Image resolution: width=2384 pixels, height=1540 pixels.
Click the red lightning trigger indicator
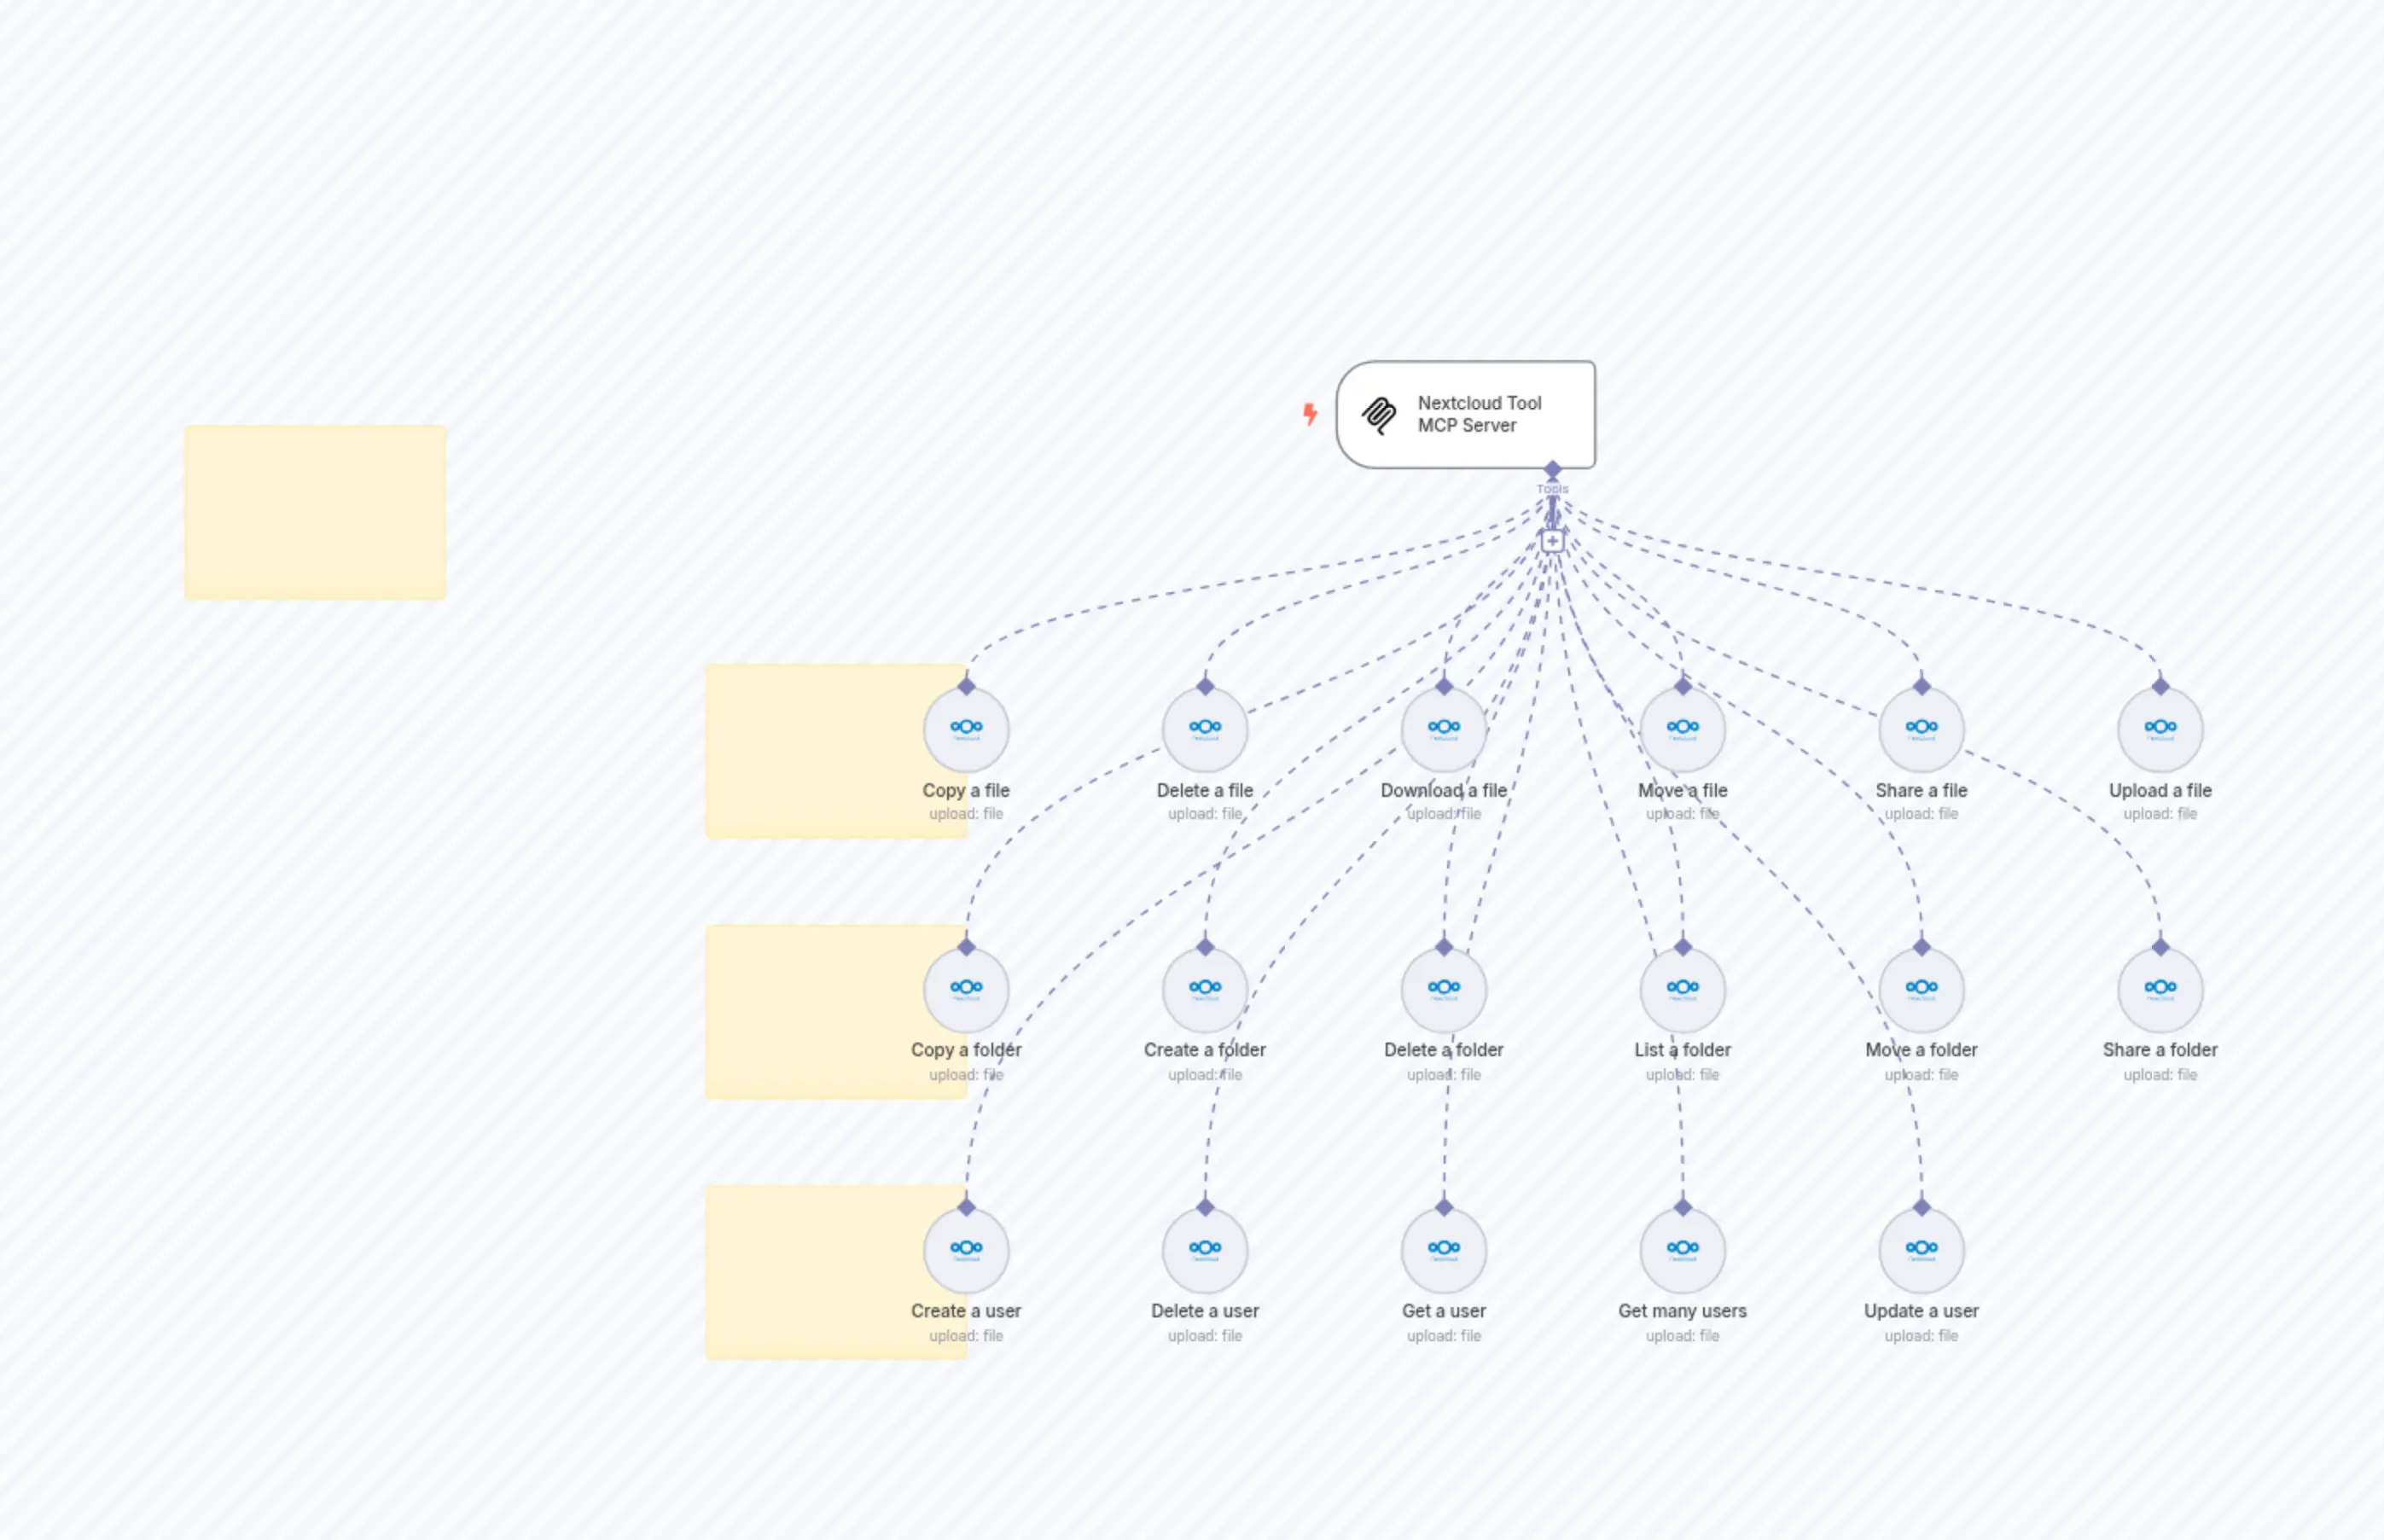click(x=1310, y=414)
